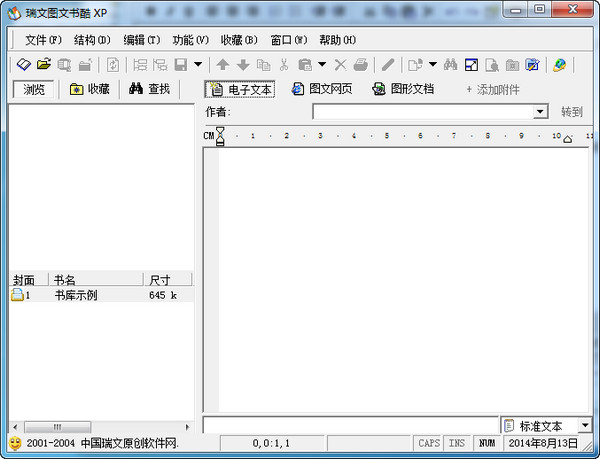600x459 pixels.
Task: Click the fullscreen window icon in toolbar
Action: point(471,65)
